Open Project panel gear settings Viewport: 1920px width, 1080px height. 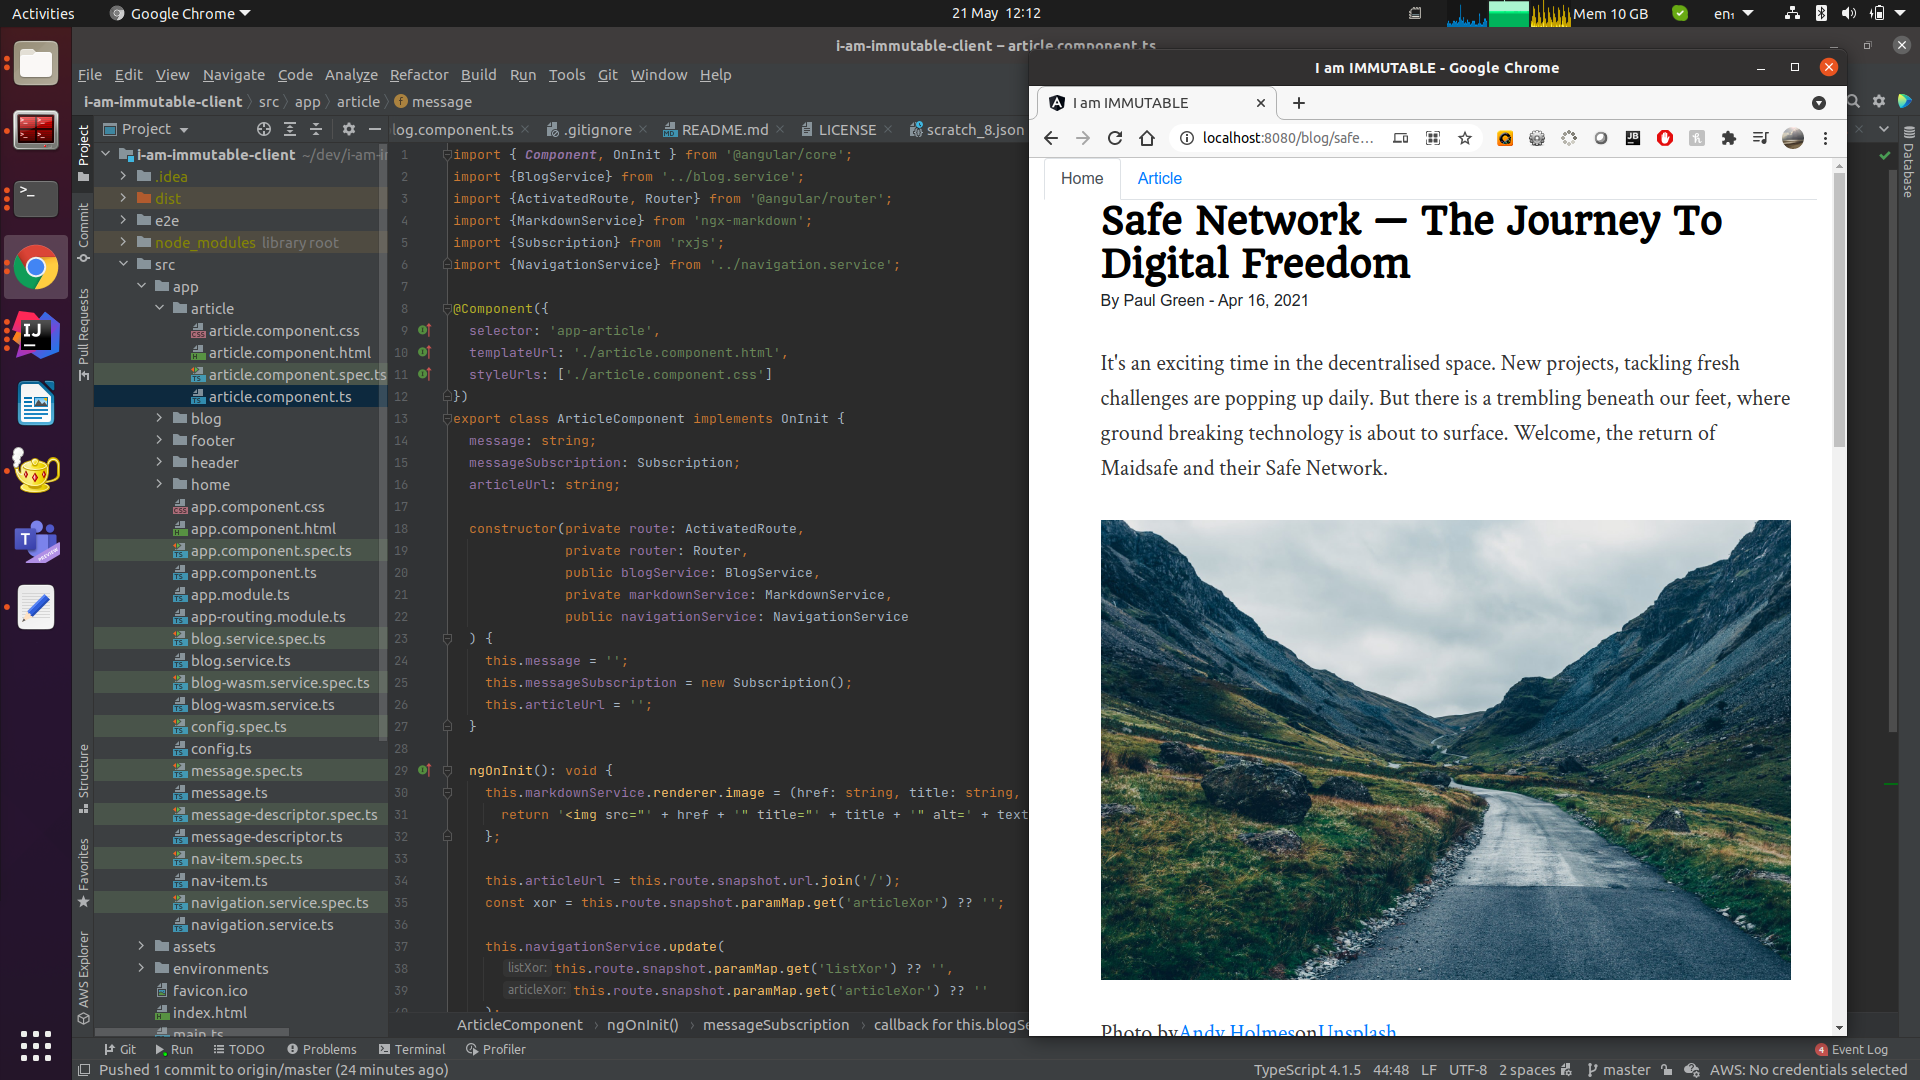pyautogui.click(x=348, y=129)
